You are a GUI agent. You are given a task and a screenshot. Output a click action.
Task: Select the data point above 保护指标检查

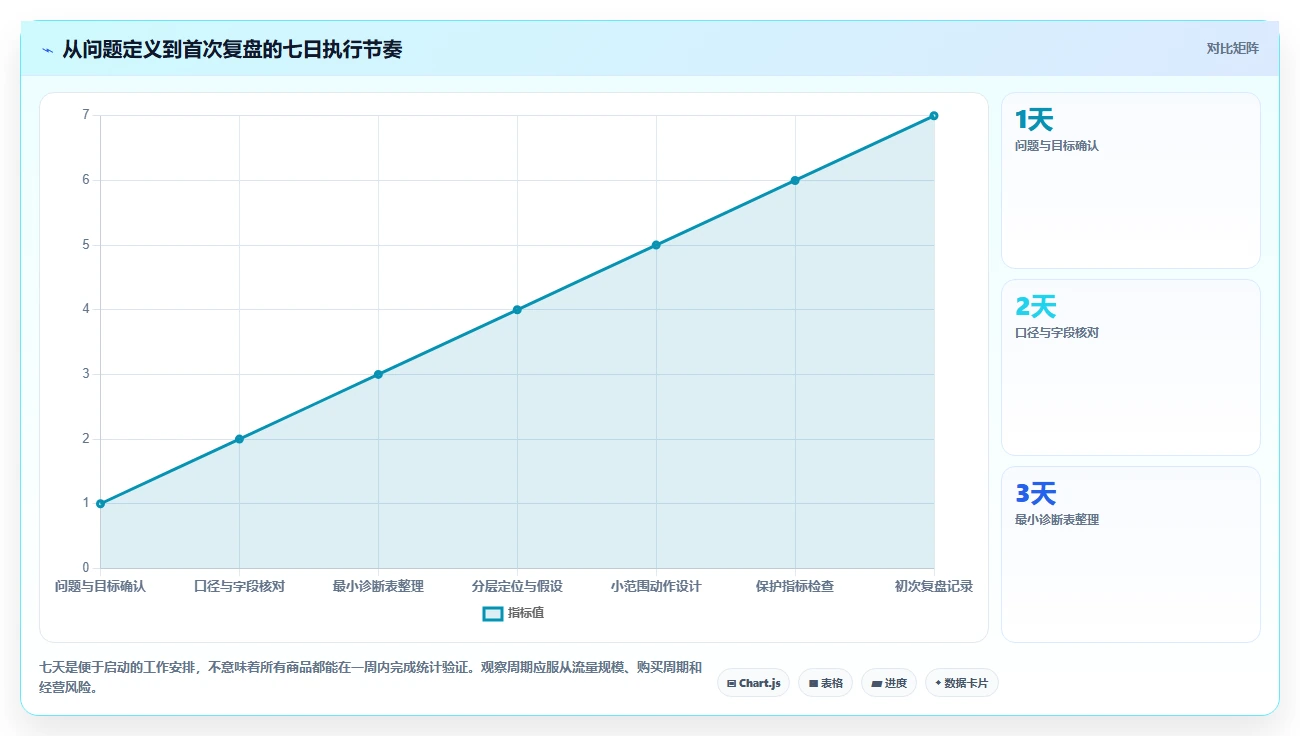click(x=795, y=180)
